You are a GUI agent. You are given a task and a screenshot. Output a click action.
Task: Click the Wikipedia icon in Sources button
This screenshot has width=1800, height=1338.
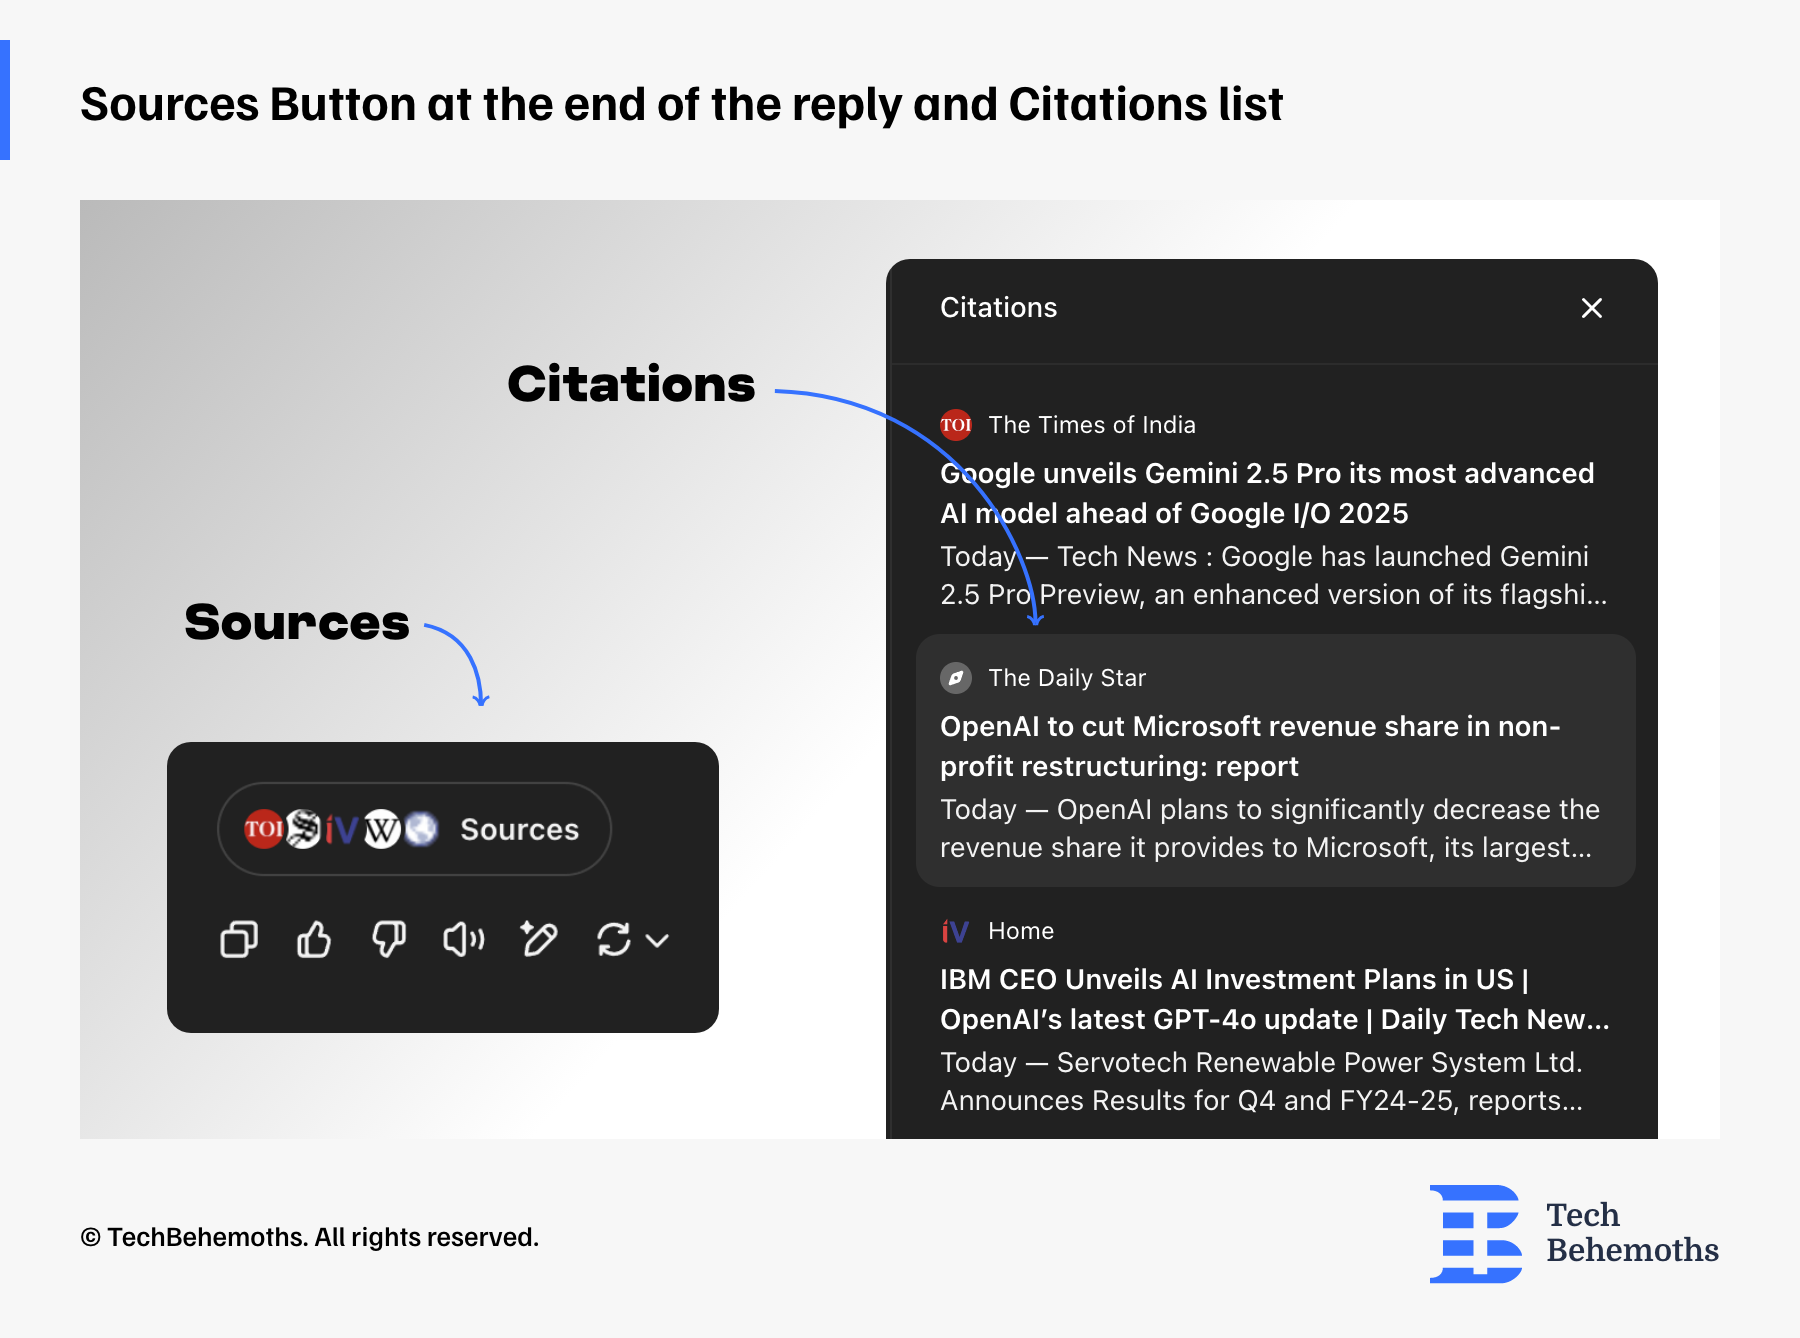point(382,829)
